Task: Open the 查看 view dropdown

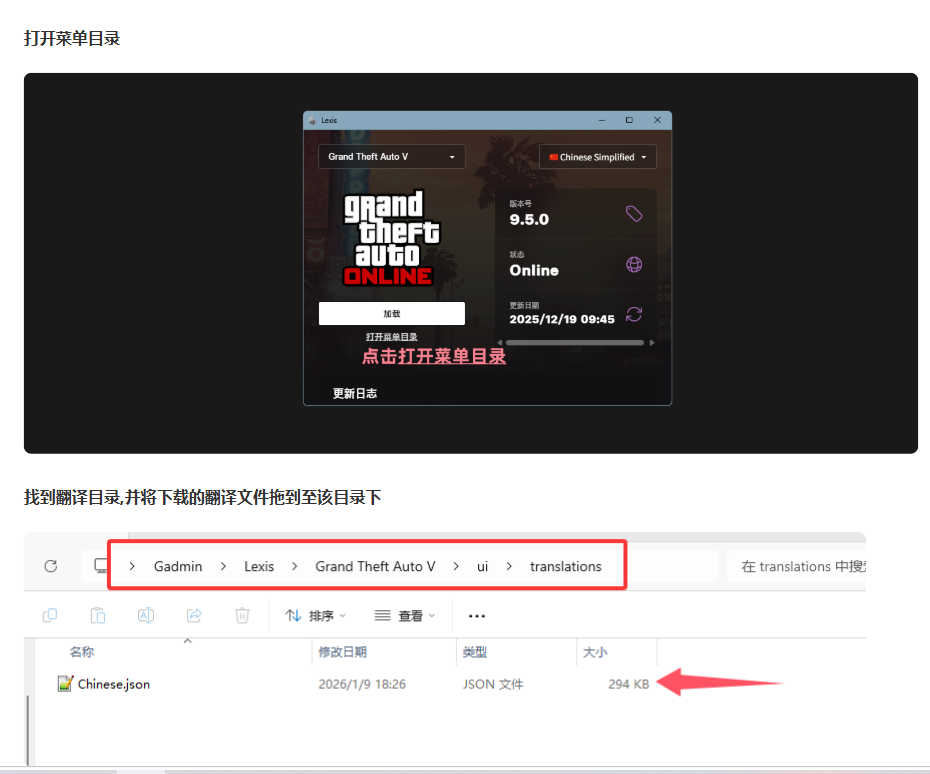Action: pos(405,616)
